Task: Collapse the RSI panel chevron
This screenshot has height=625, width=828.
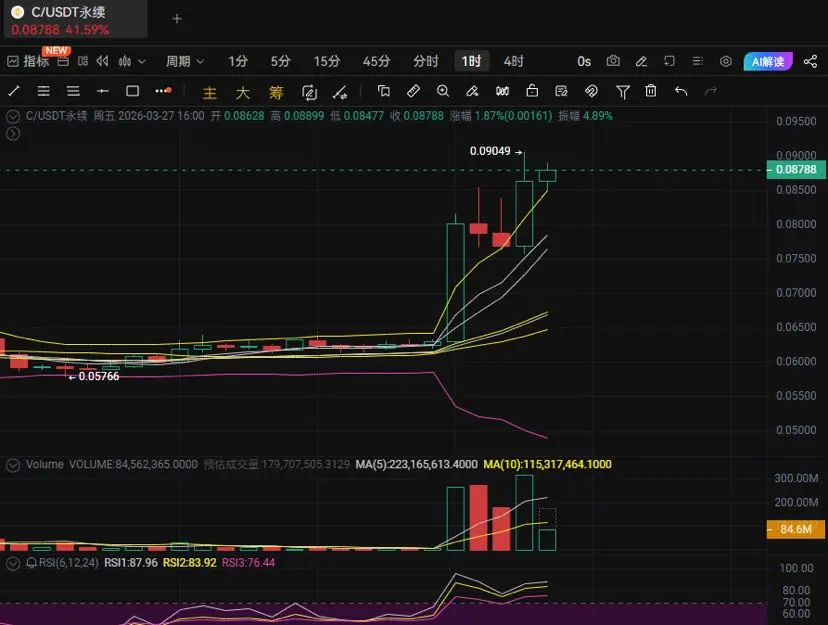Action: click(x=13, y=563)
